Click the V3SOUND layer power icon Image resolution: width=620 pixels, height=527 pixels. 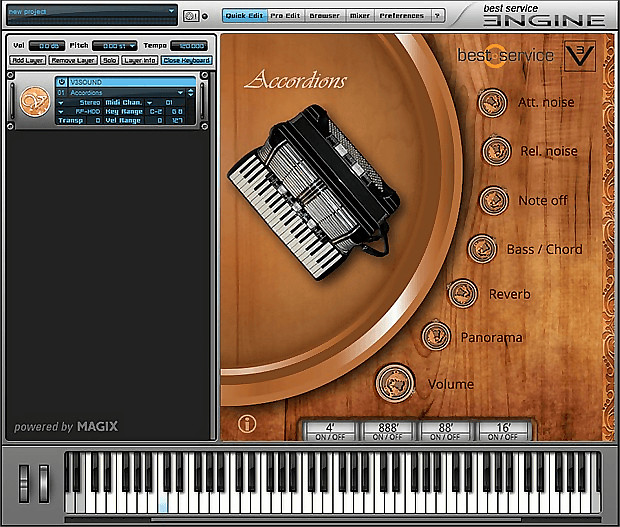pyautogui.click(x=62, y=82)
